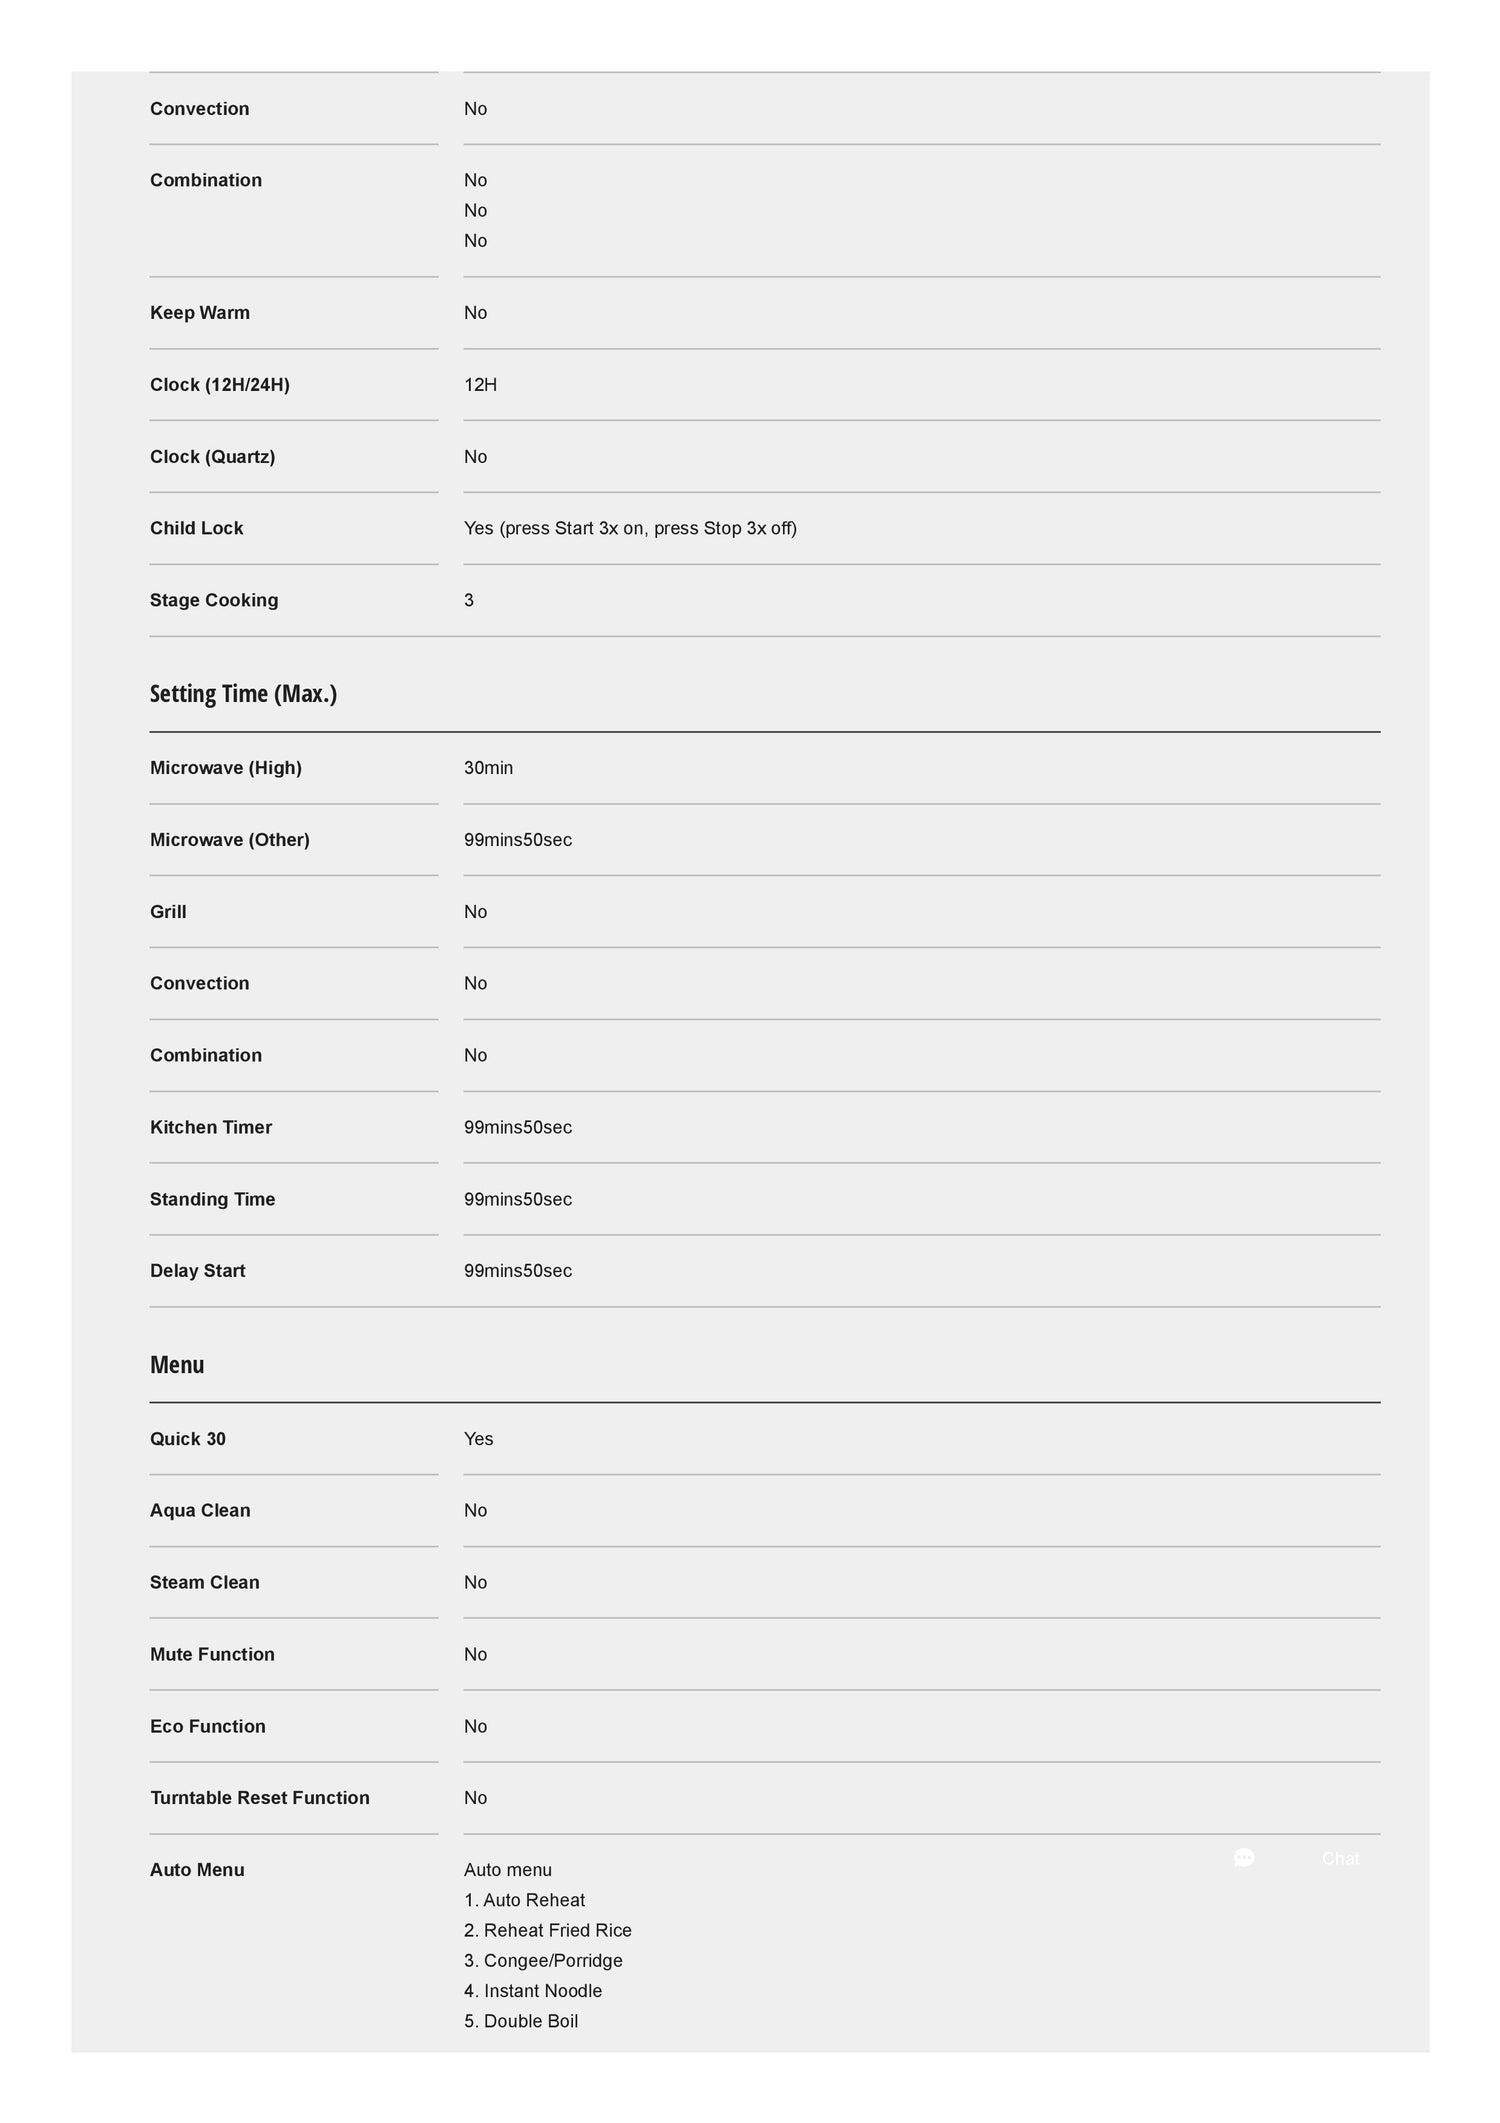Click the 12H clock value

click(480, 385)
